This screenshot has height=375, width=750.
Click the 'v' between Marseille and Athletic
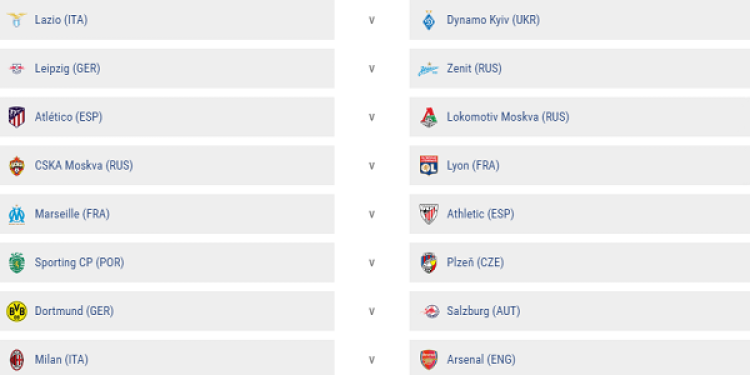tap(372, 214)
